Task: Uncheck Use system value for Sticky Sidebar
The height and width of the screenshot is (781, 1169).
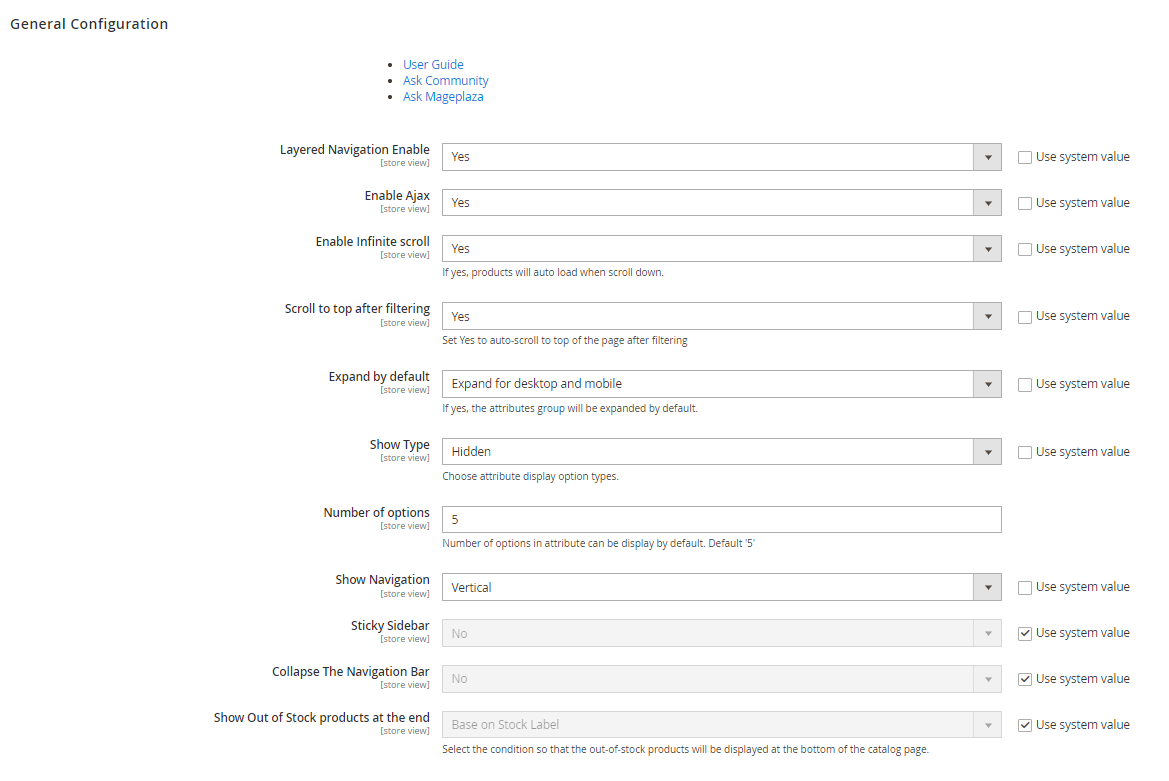Action: 1025,633
